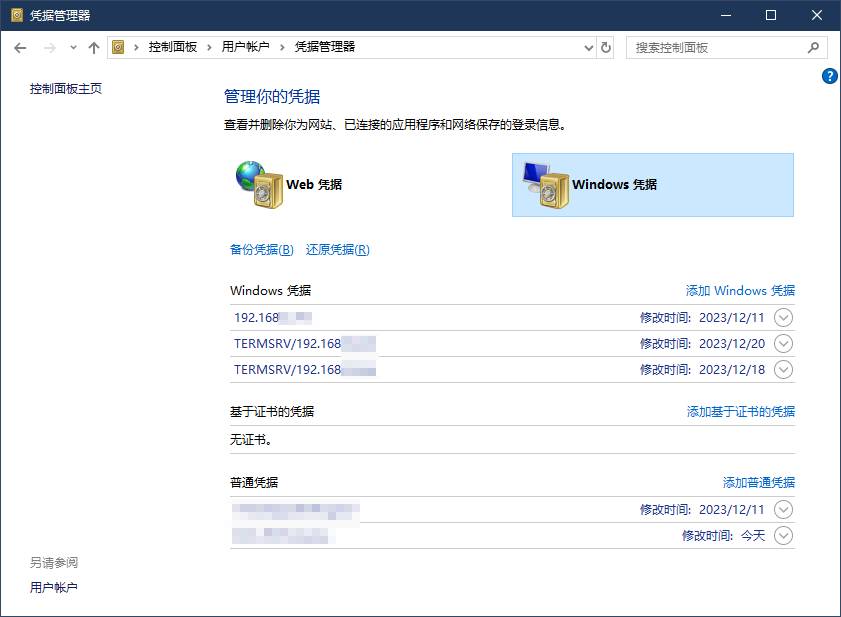Select the TERMSRV/192.168 entry dated 2023/12/20
The image size is (841, 617).
pos(305,343)
